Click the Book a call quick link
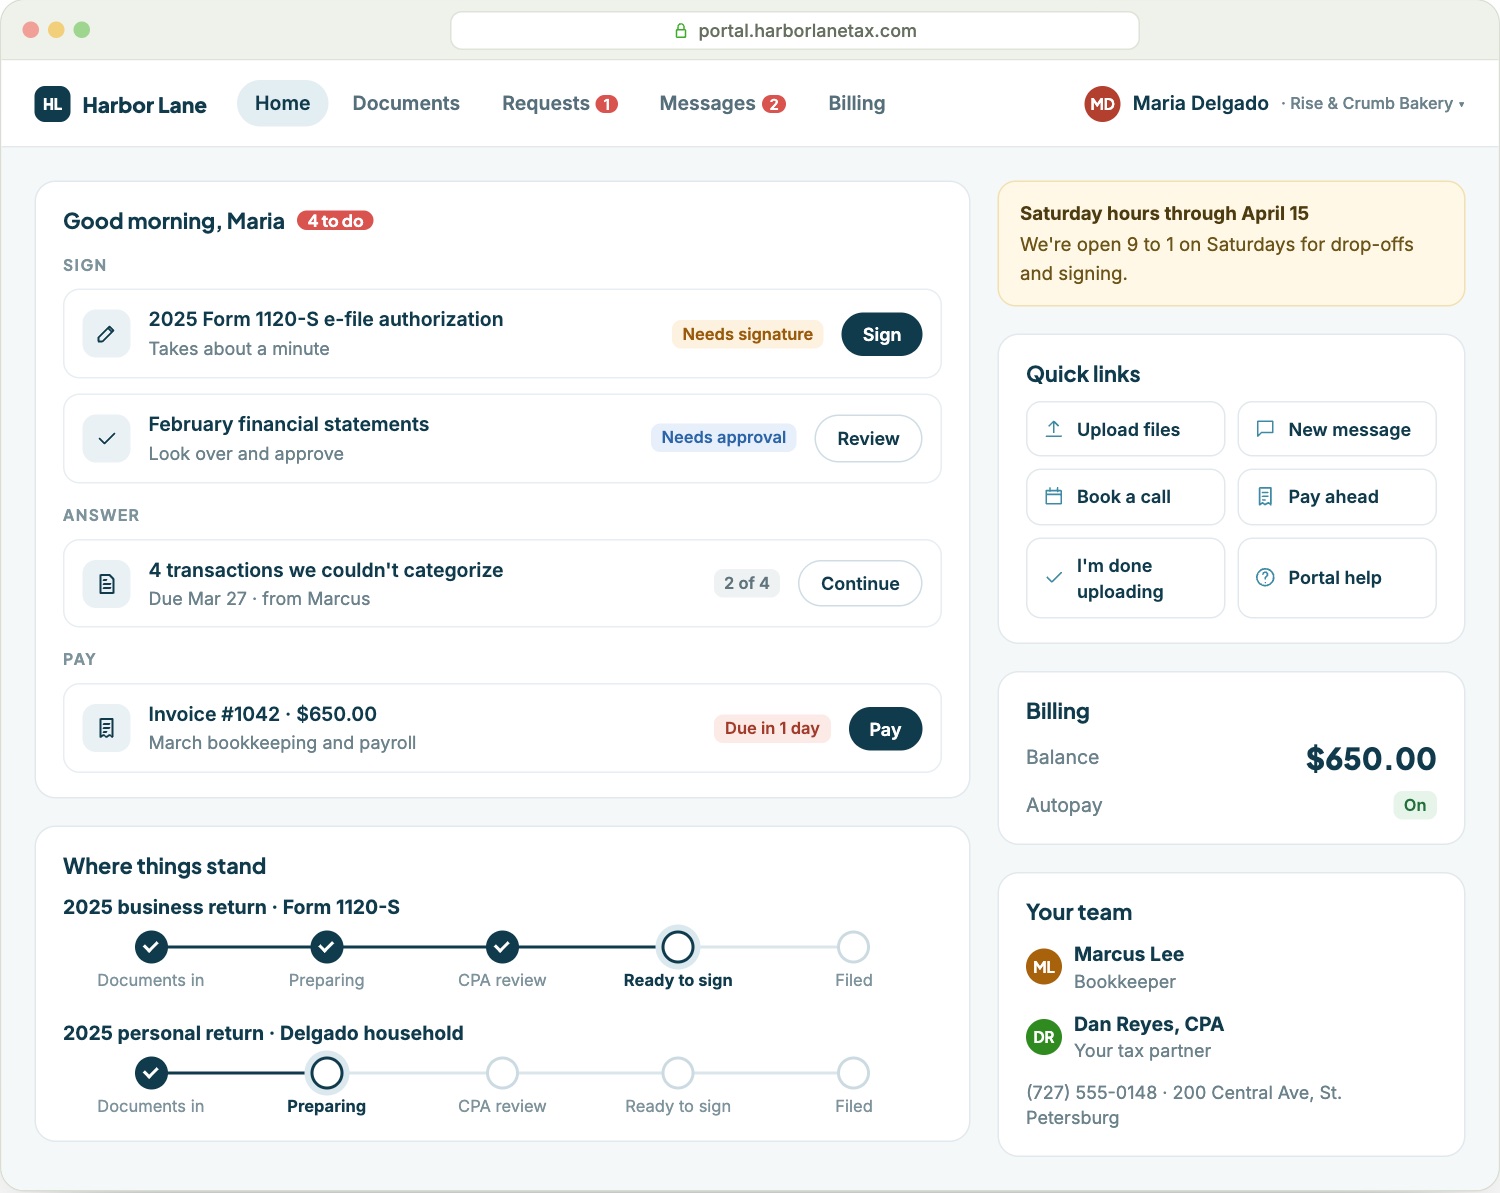Image resolution: width=1500 pixels, height=1193 pixels. coord(1126,497)
